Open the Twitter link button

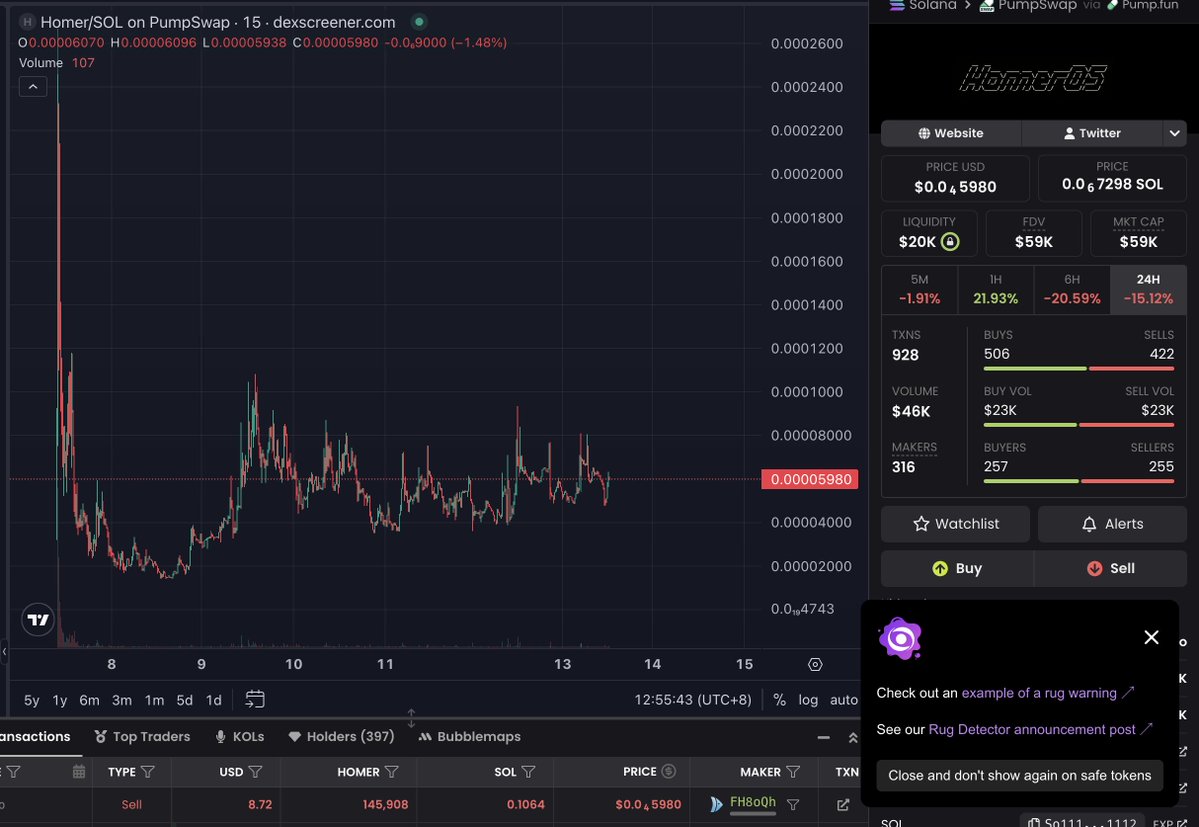click(x=1092, y=133)
